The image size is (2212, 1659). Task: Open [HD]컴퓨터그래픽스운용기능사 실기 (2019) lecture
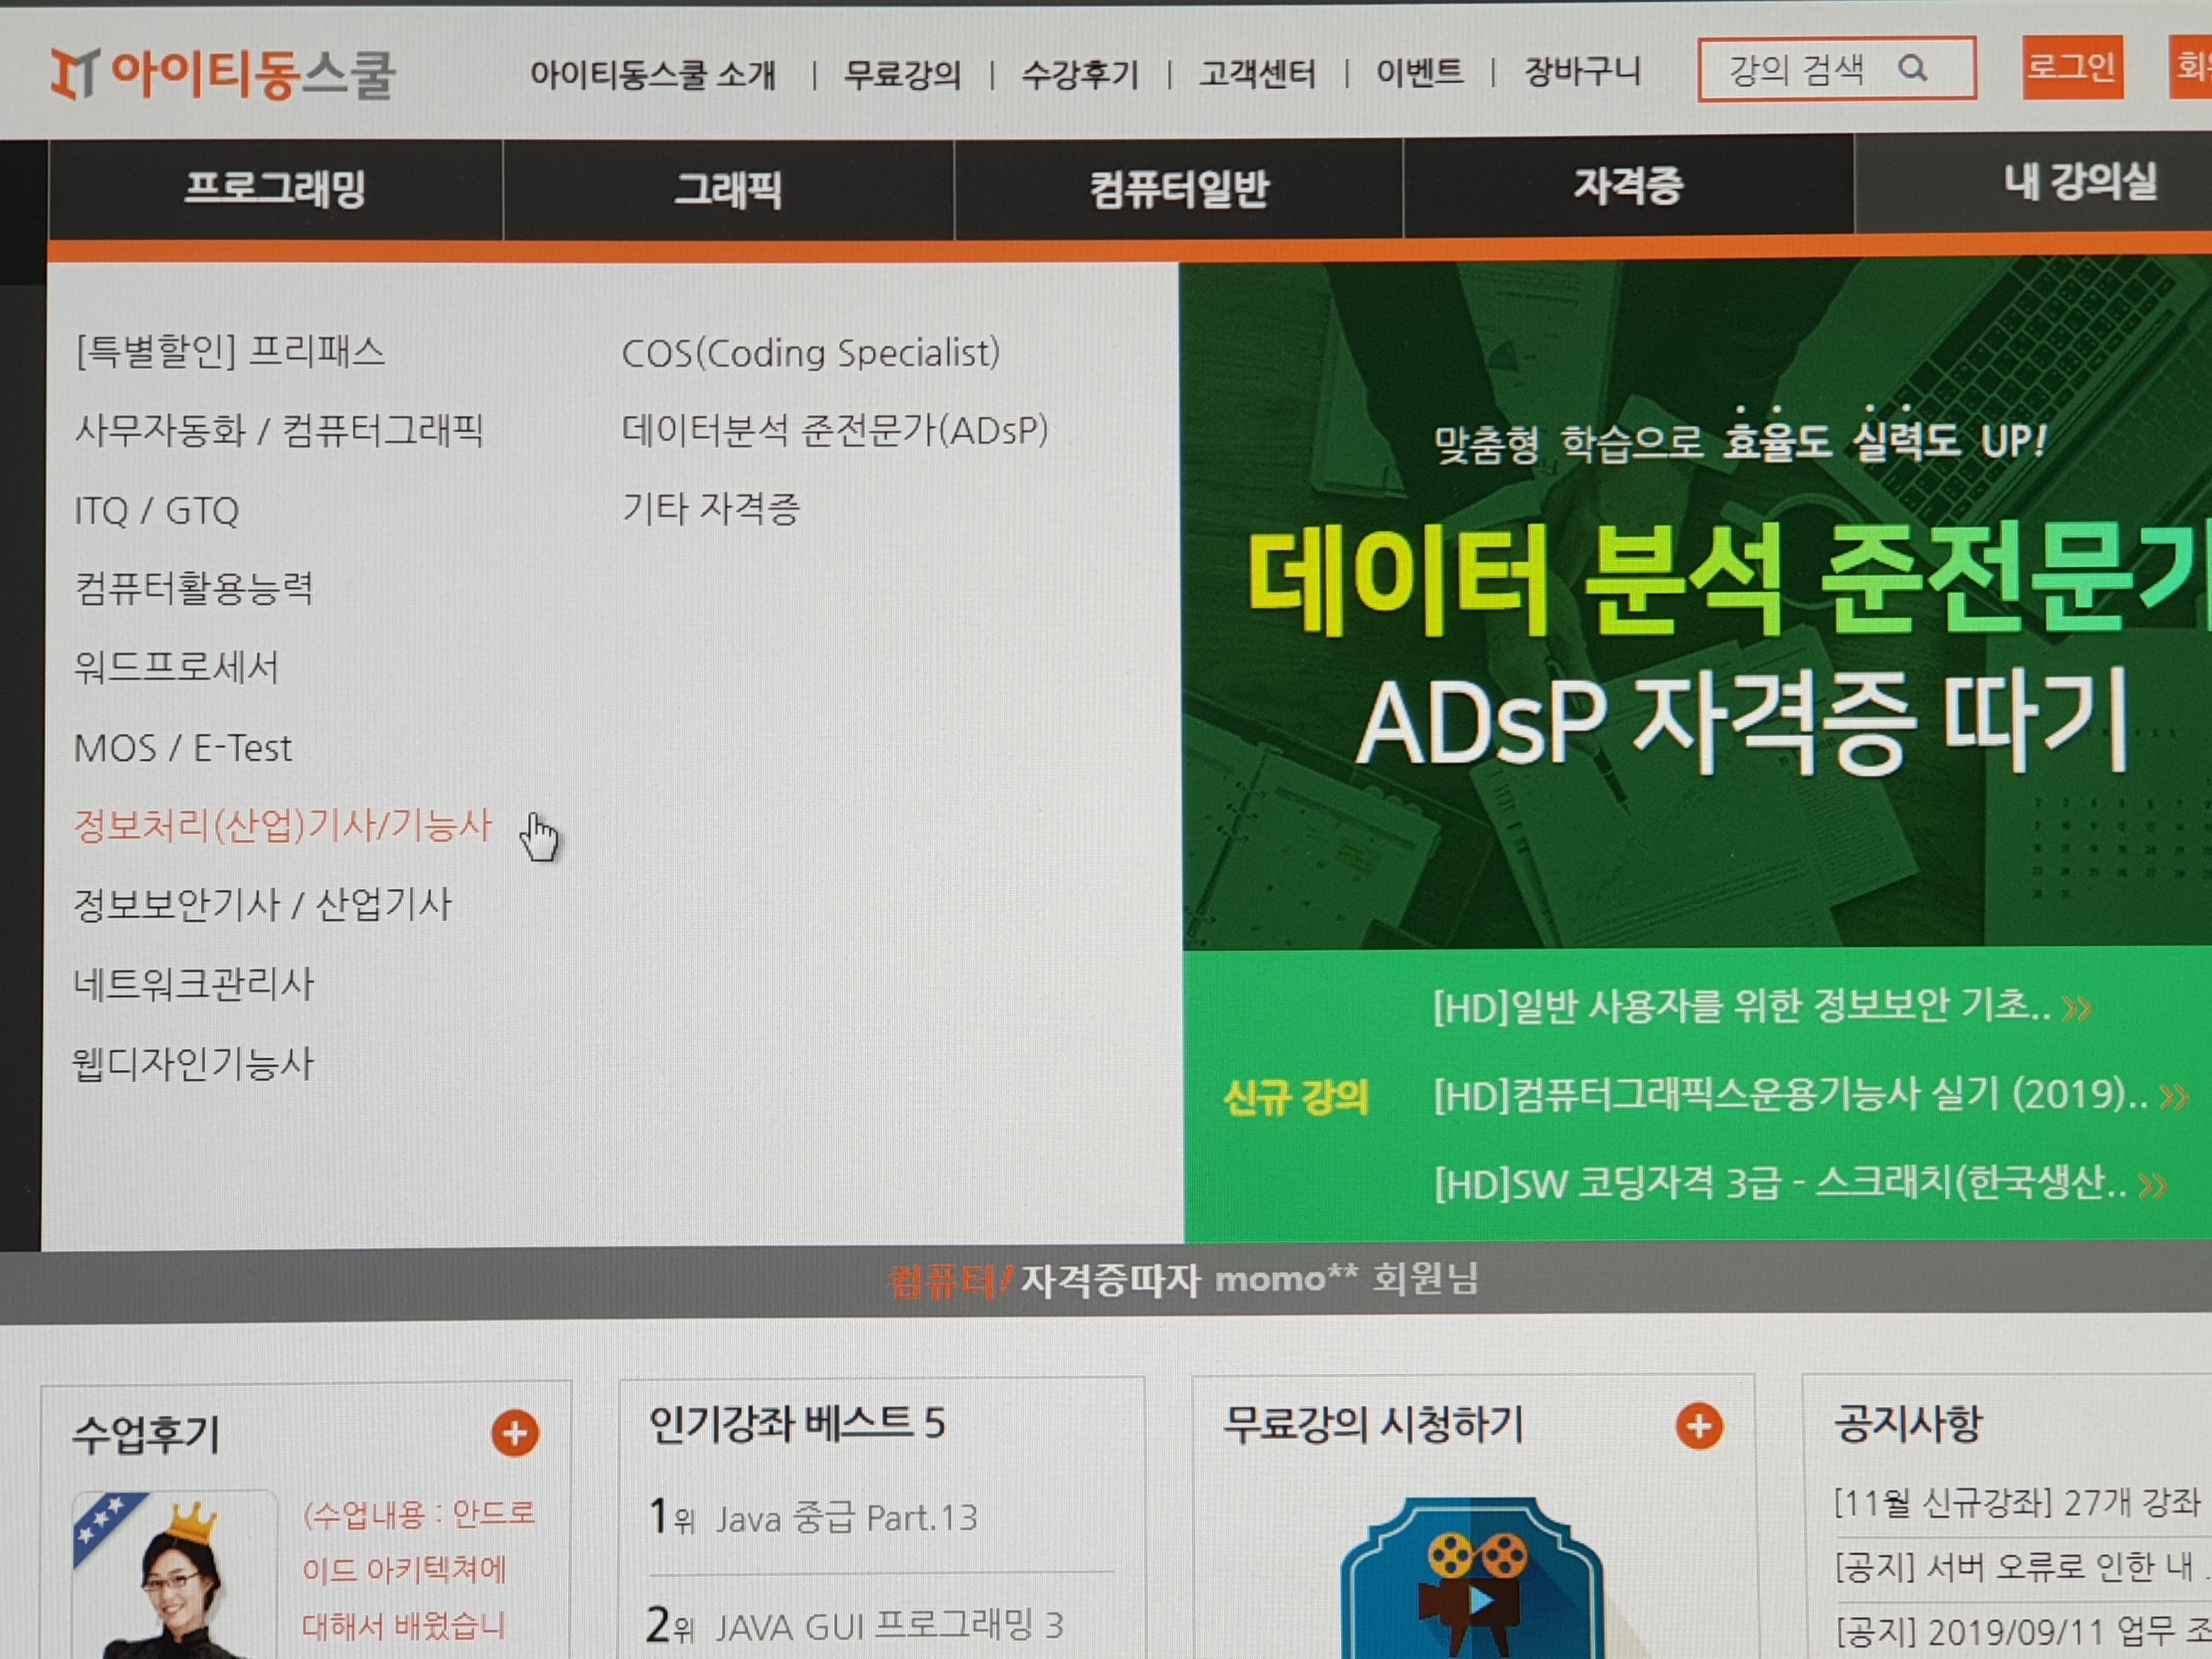pyautogui.click(x=1790, y=1096)
